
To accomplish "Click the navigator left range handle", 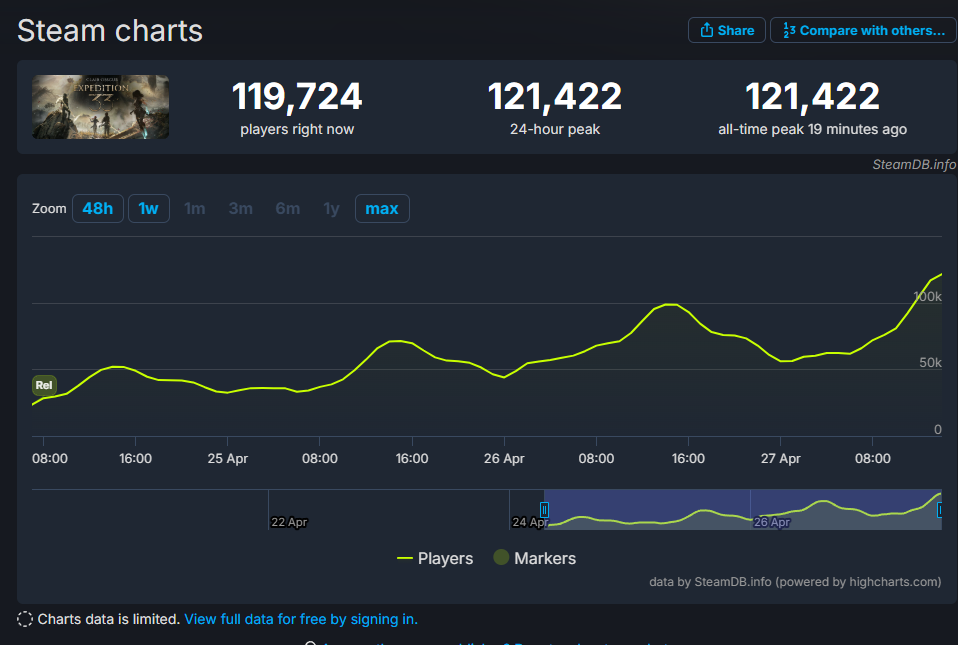I will [544, 509].
